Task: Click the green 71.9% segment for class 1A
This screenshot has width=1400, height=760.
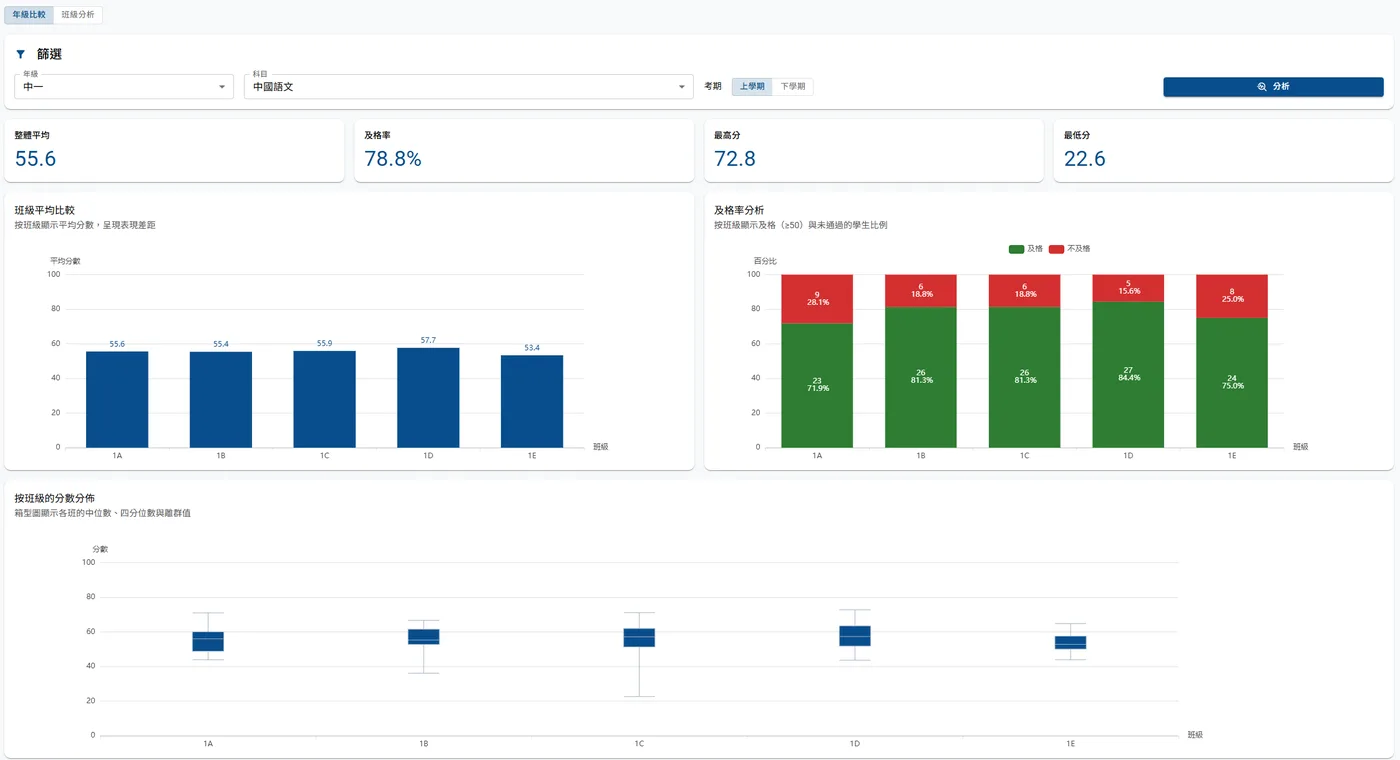Action: tap(817, 385)
